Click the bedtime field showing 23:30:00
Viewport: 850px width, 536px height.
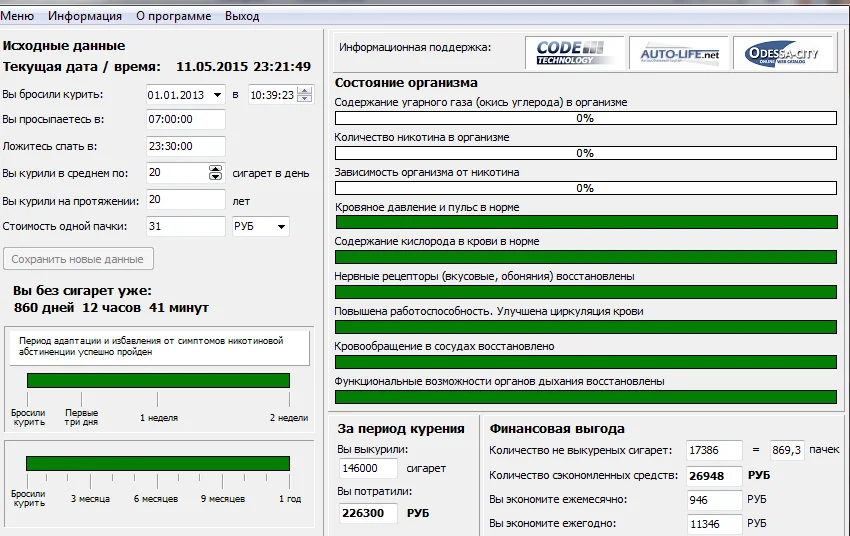(x=184, y=147)
